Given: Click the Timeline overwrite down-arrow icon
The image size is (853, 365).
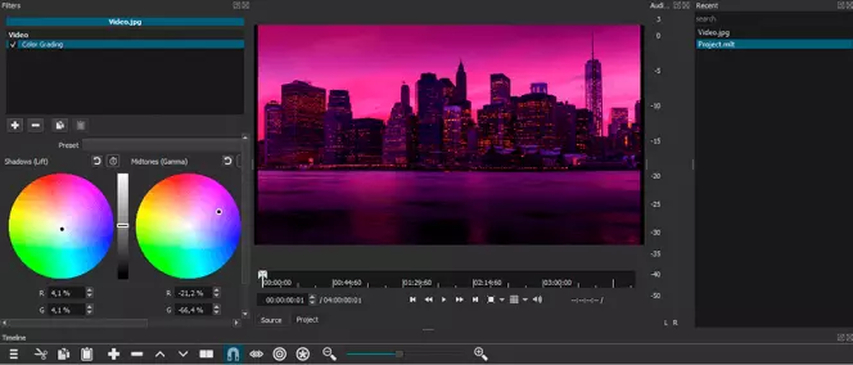Looking at the screenshot, I should tap(183, 354).
